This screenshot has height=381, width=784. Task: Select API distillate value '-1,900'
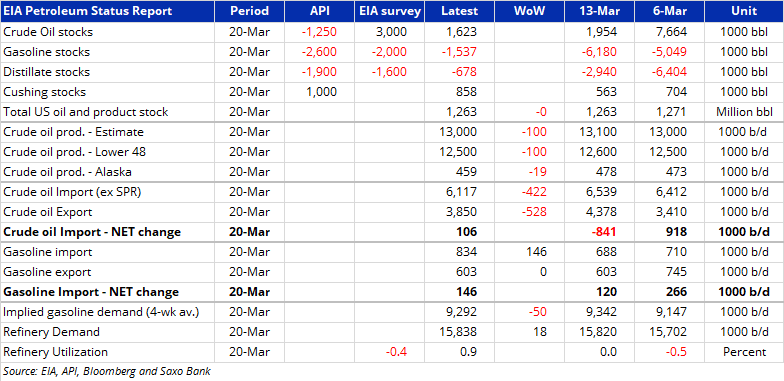click(320, 72)
